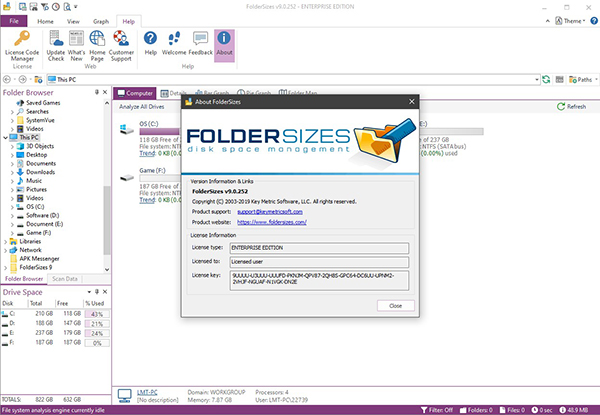
Task: Switch to the Graph ribbon tab
Action: (101, 21)
